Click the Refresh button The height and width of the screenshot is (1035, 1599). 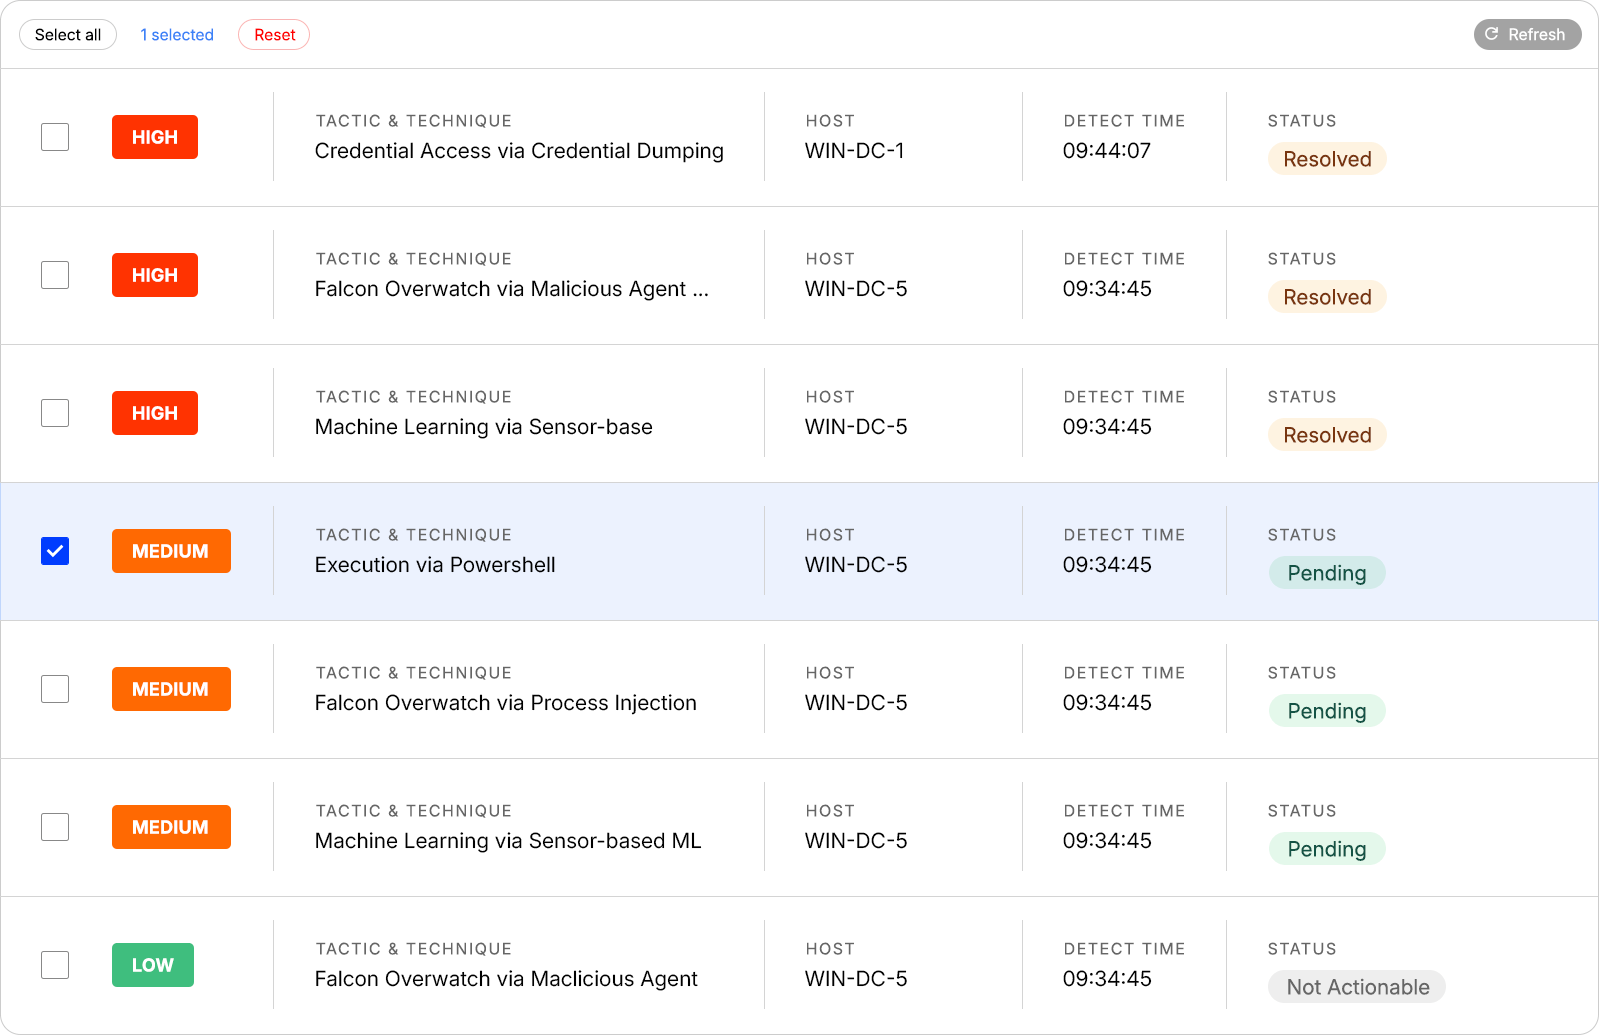click(x=1527, y=34)
